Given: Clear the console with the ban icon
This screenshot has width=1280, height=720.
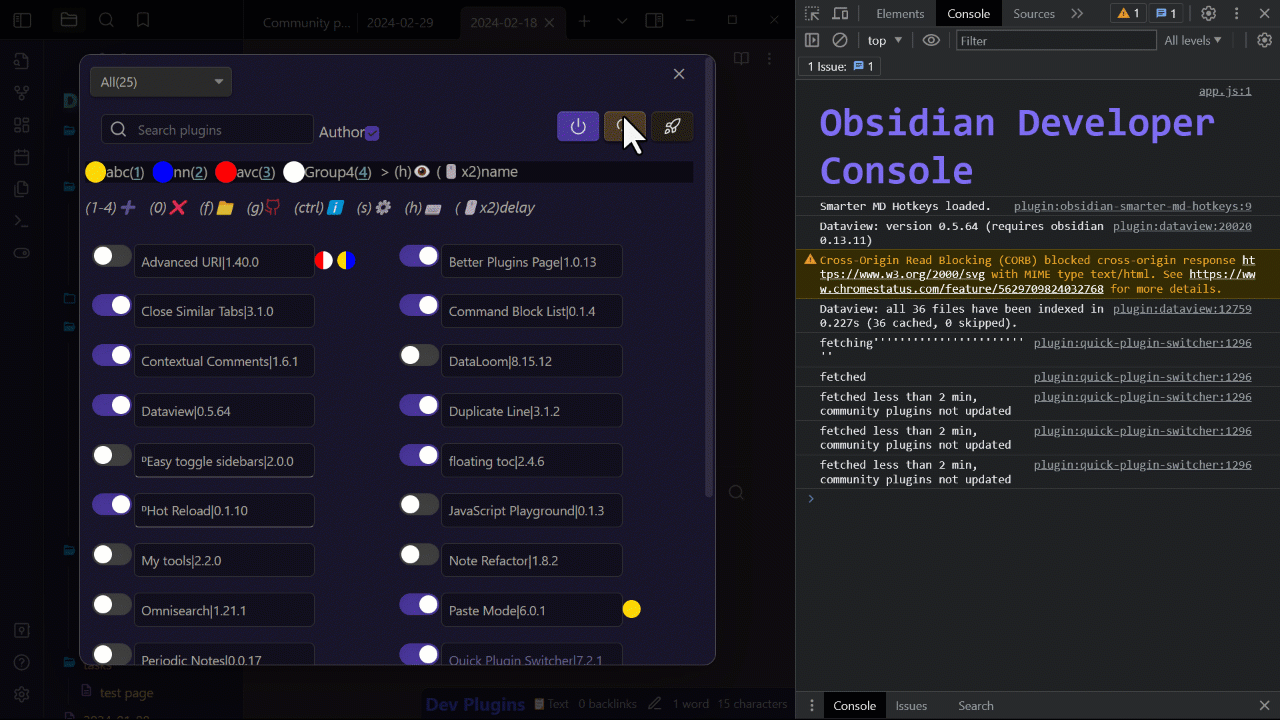Looking at the screenshot, I should click(x=840, y=40).
